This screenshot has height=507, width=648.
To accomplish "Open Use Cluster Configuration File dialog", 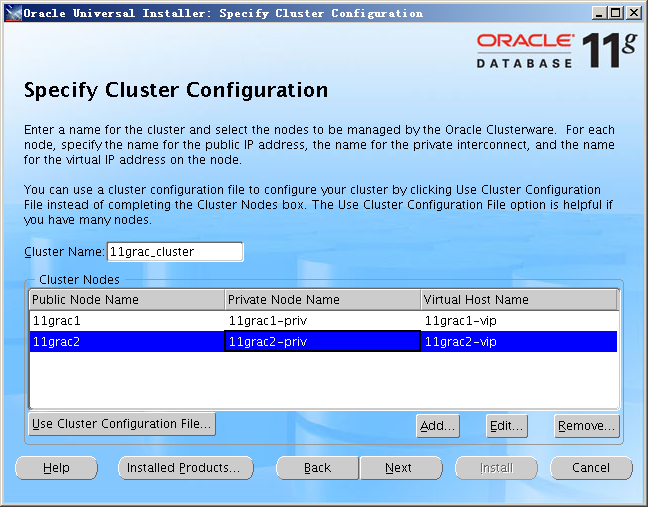I will click(x=122, y=424).
